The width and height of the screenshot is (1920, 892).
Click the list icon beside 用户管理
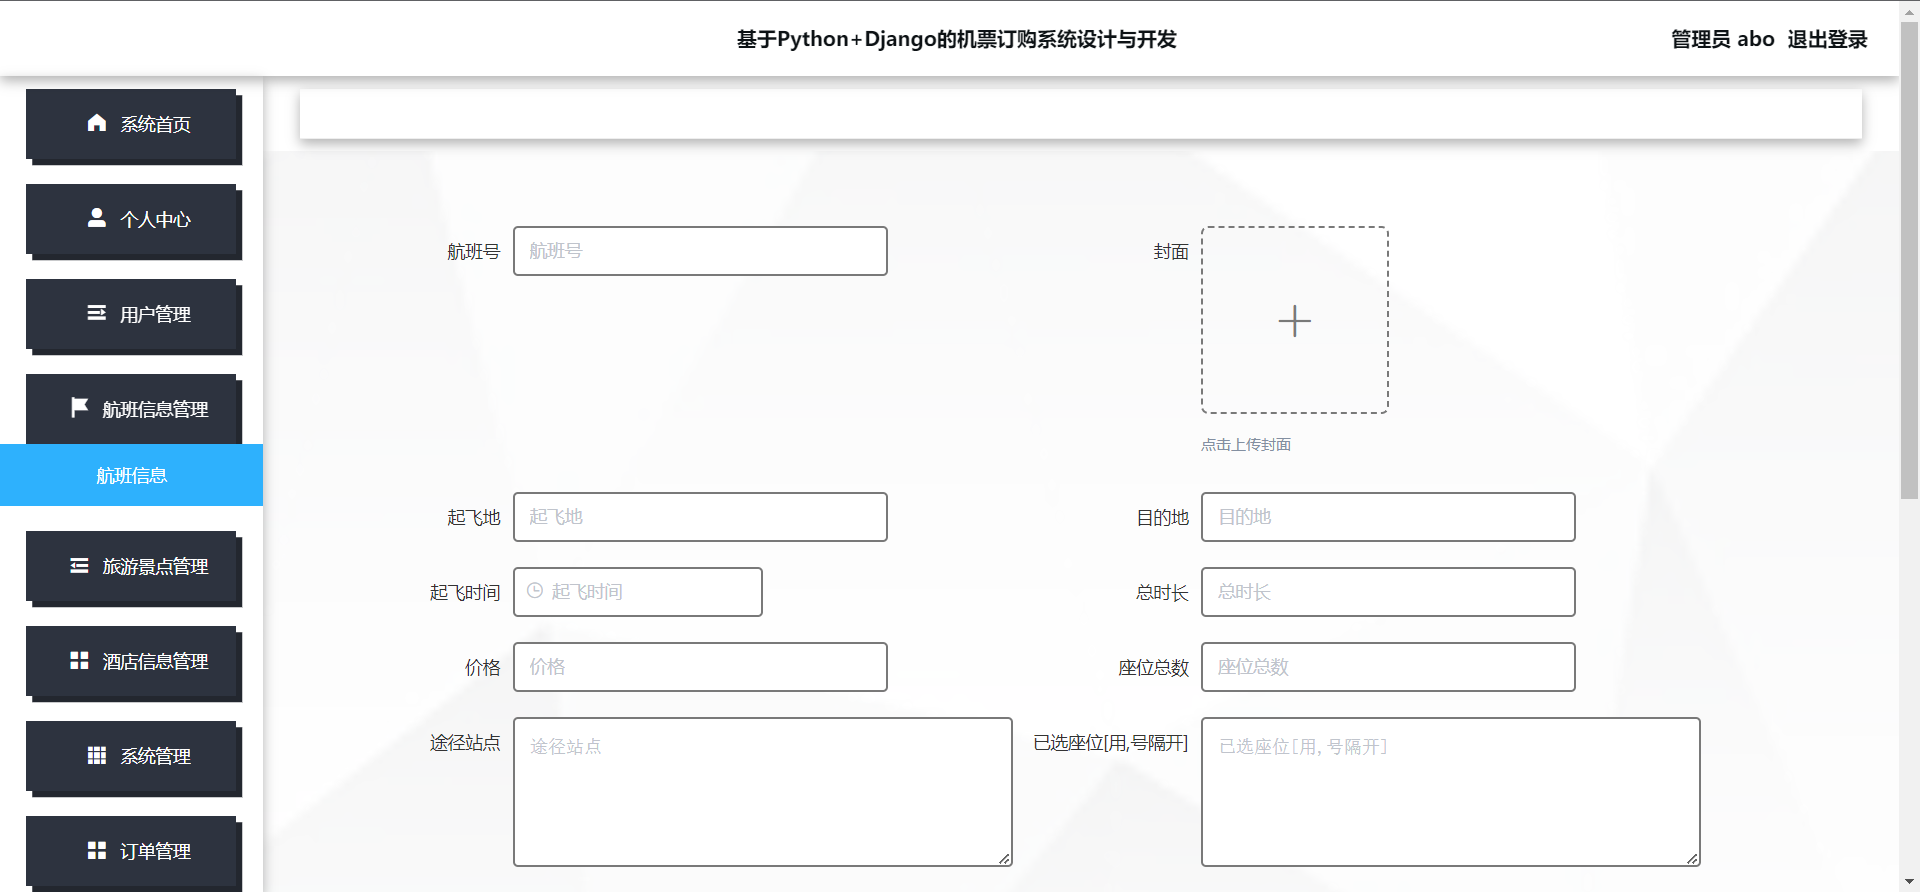(x=97, y=313)
